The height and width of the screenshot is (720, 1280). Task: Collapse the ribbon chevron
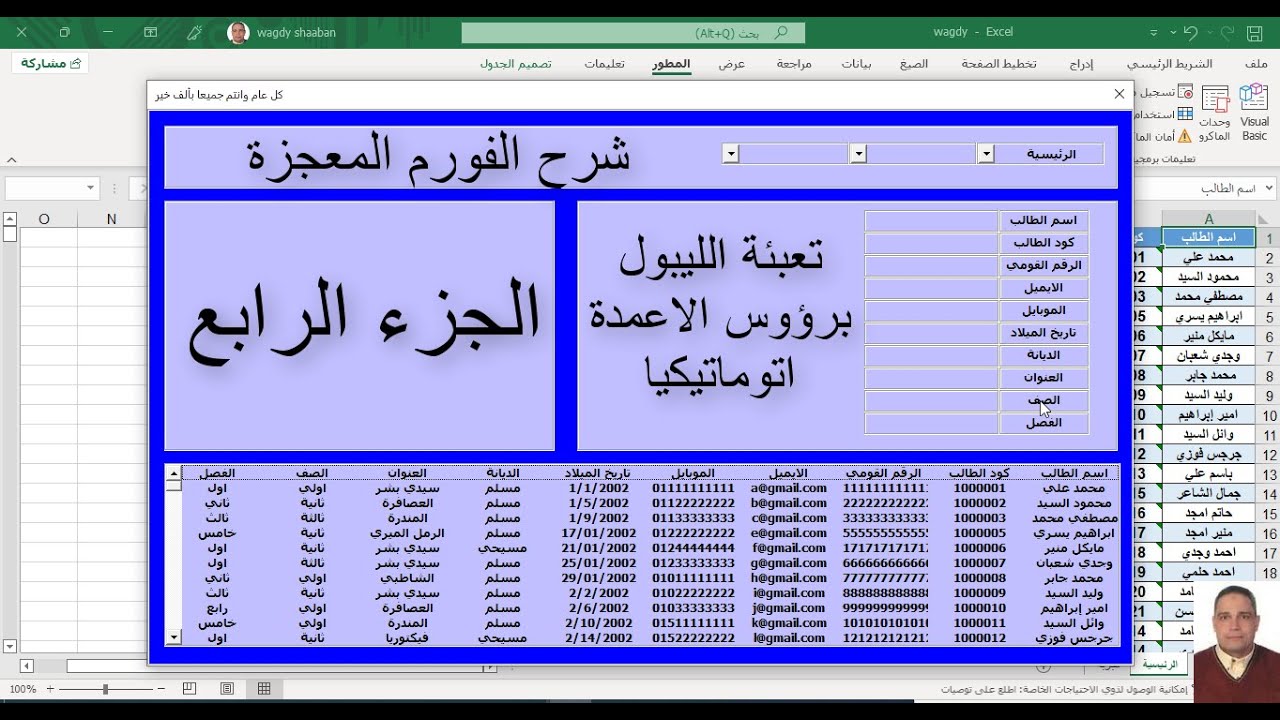tap(11, 159)
